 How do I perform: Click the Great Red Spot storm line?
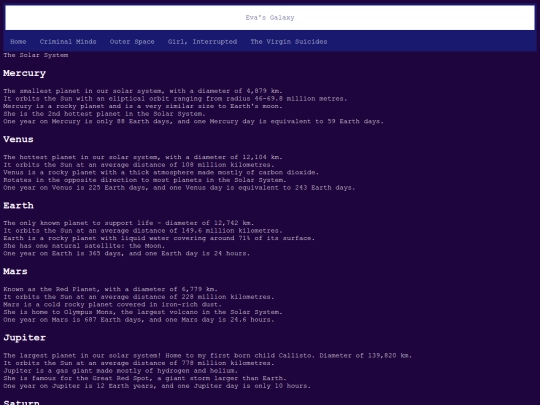click(145, 378)
